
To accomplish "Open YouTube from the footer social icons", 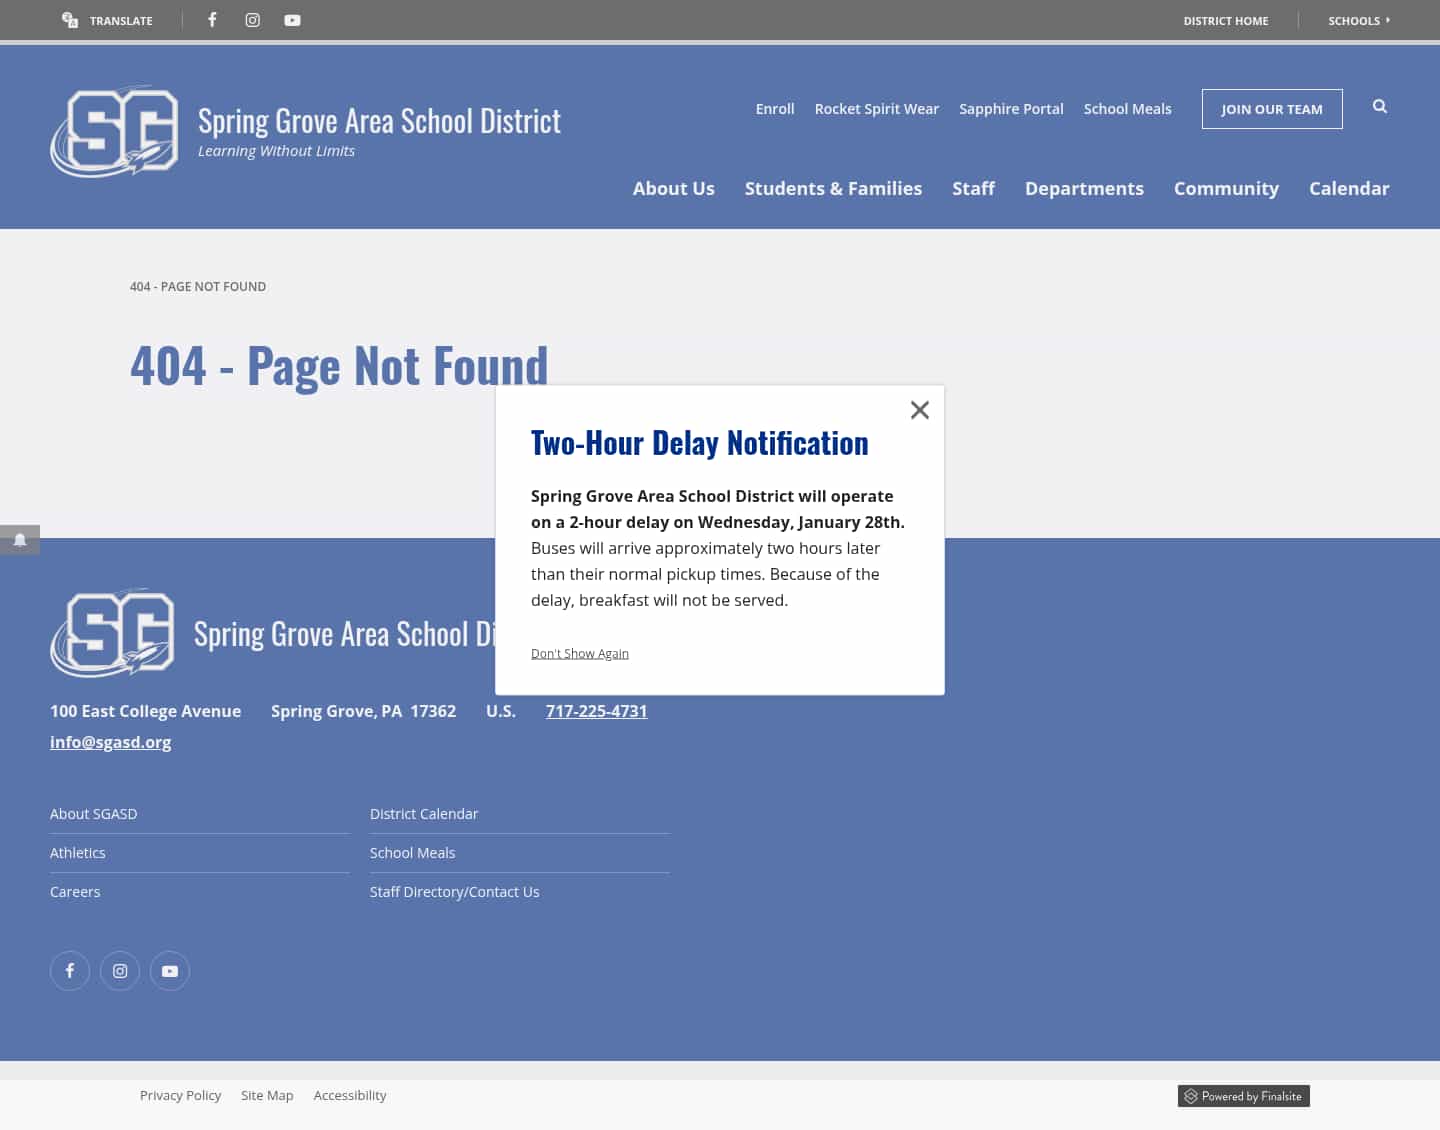I will pyautogui.click(x=169, y=970).
